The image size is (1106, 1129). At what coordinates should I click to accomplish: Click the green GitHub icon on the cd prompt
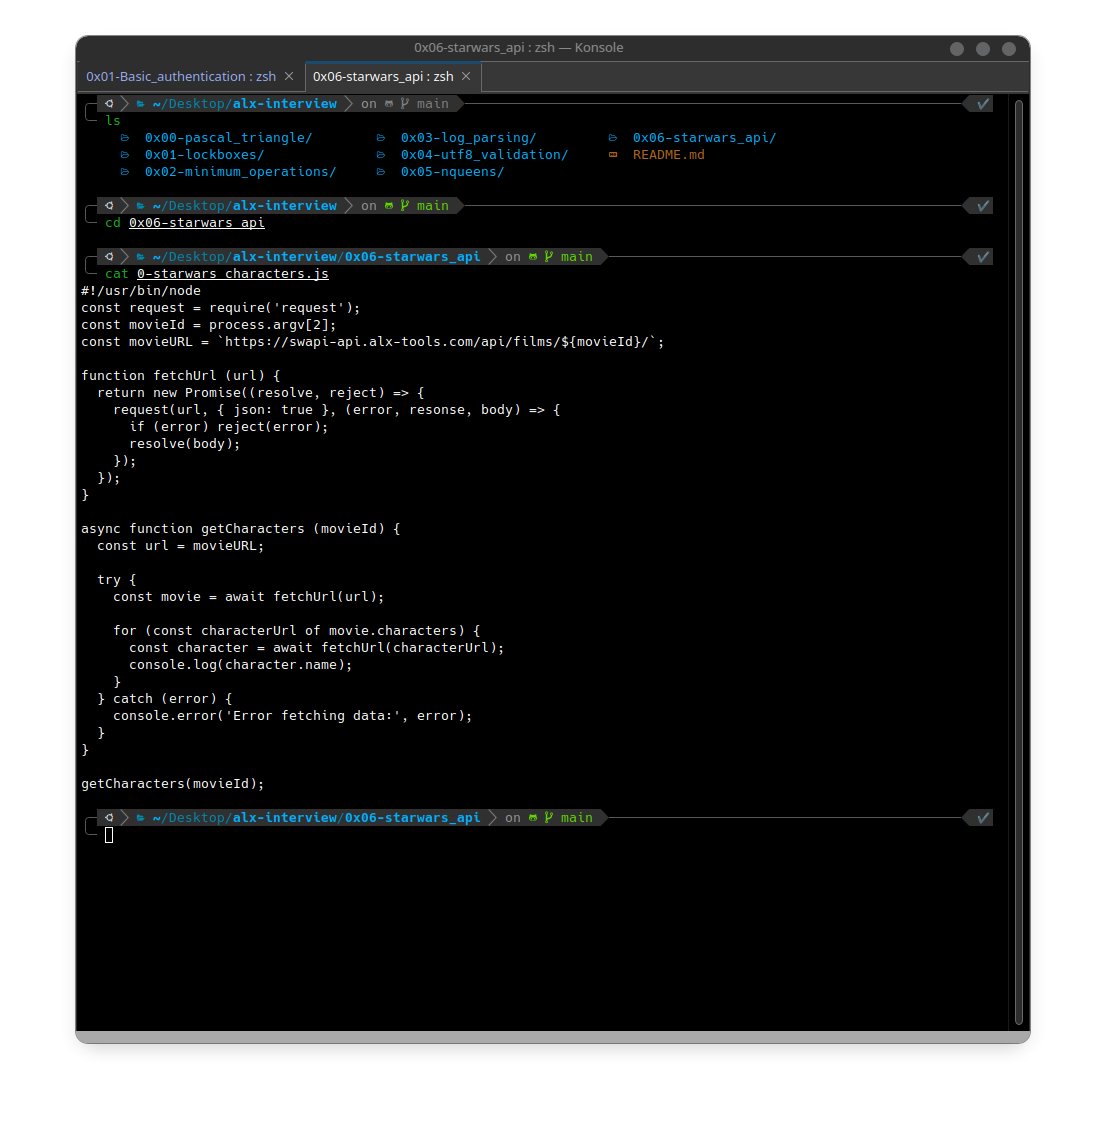click(x=389, y=206)
